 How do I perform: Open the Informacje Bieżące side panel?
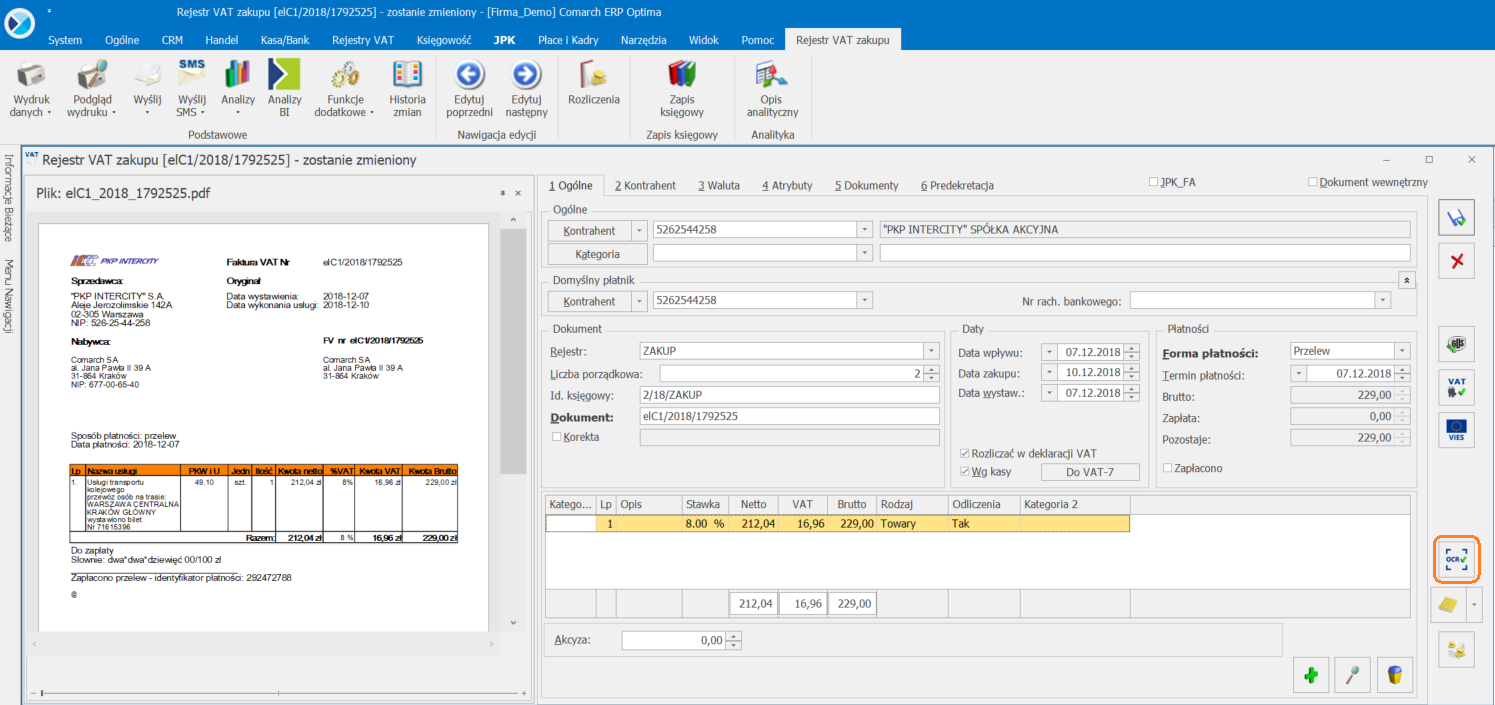[8, 197]
